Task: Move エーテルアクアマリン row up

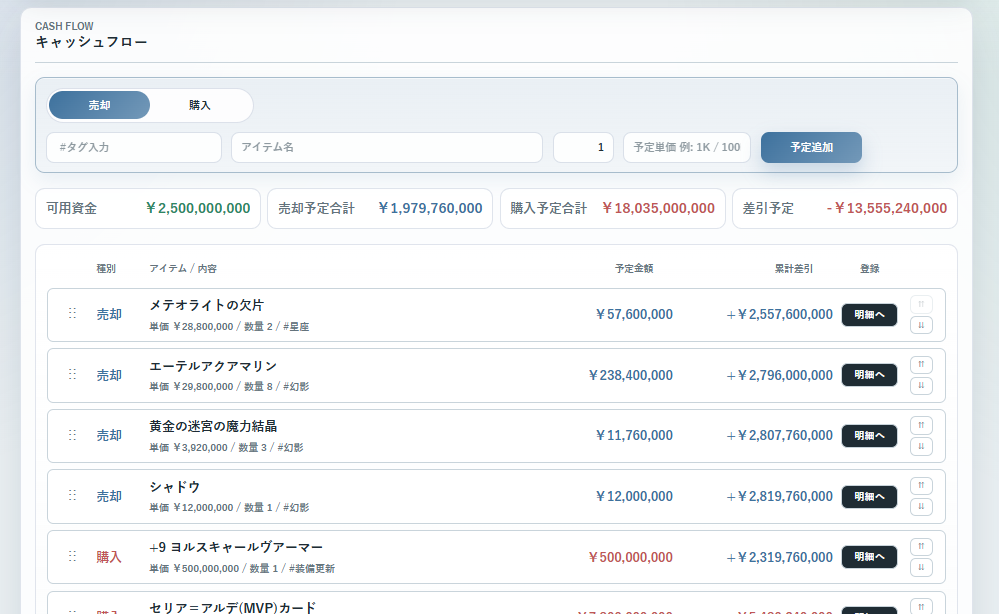Action: coord(921,364)
